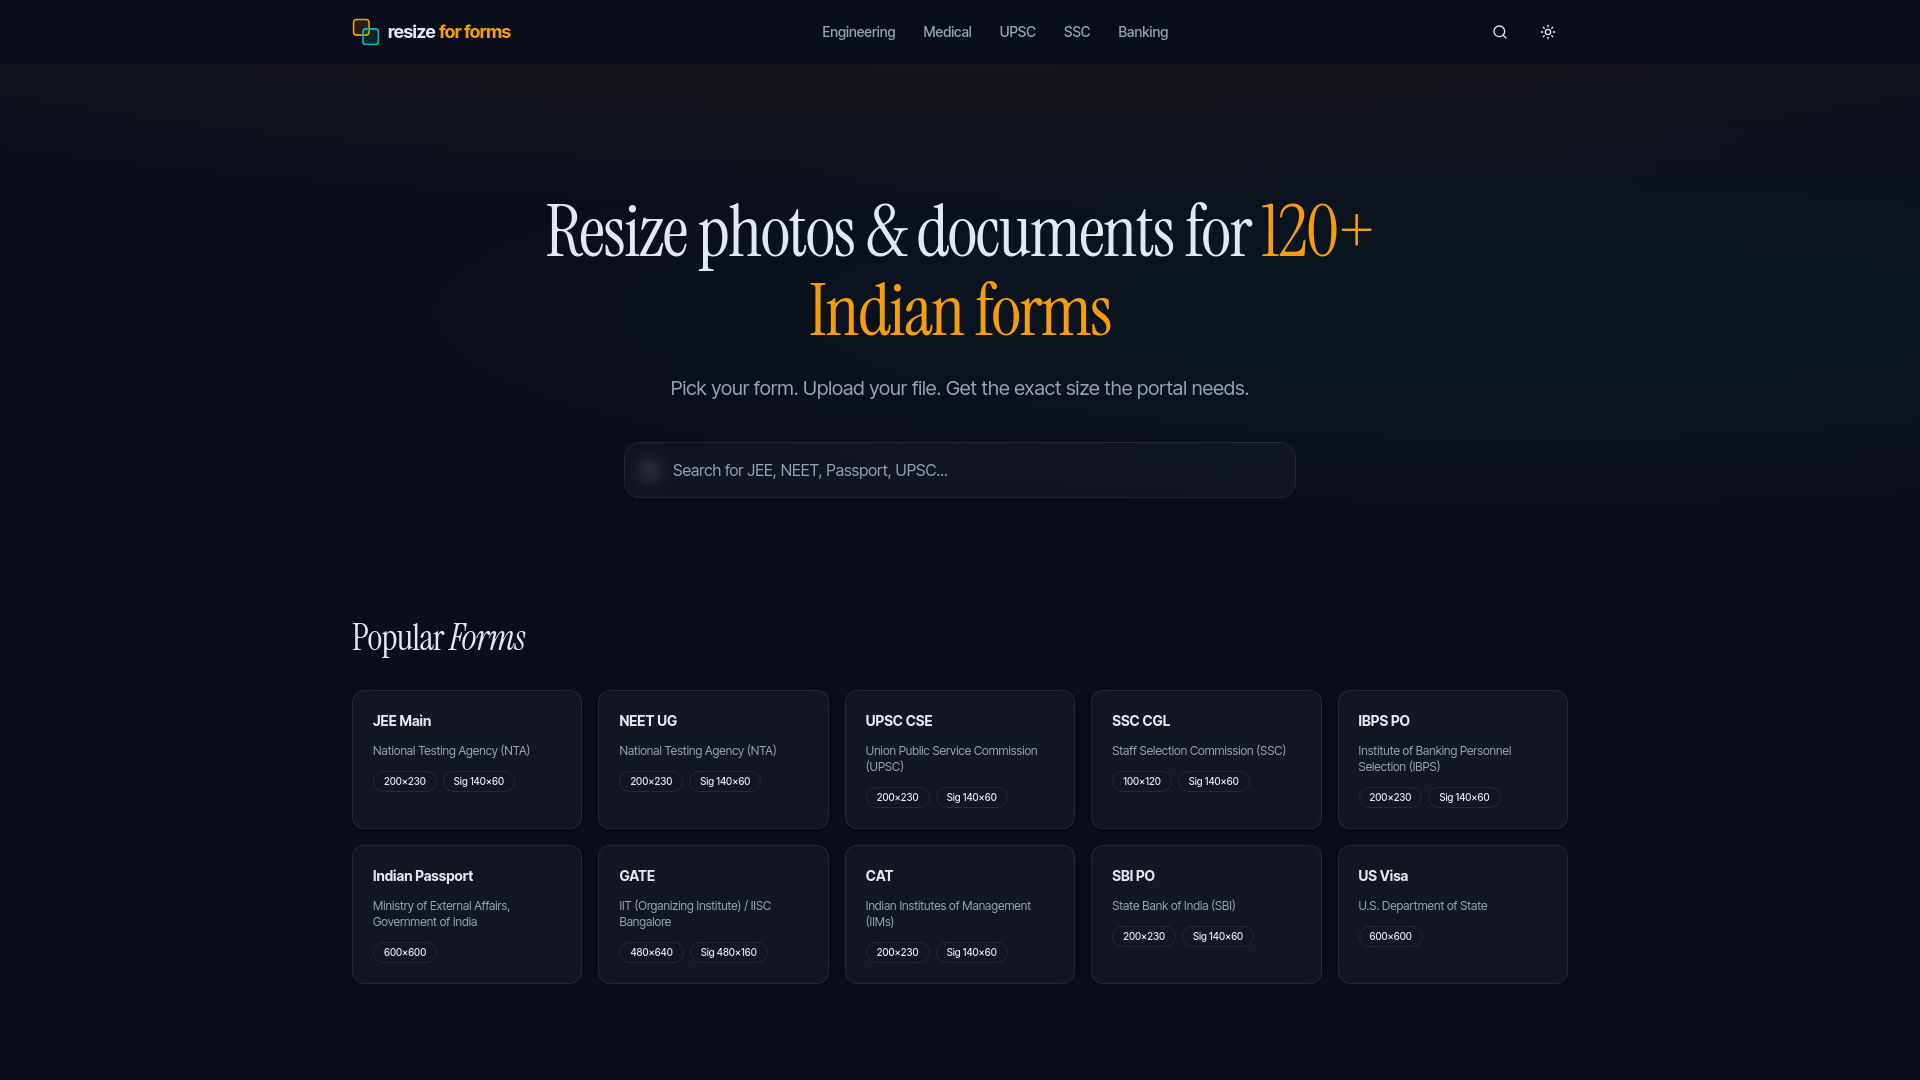Open the SSC nav menu item

click(x=1077, y=32)
